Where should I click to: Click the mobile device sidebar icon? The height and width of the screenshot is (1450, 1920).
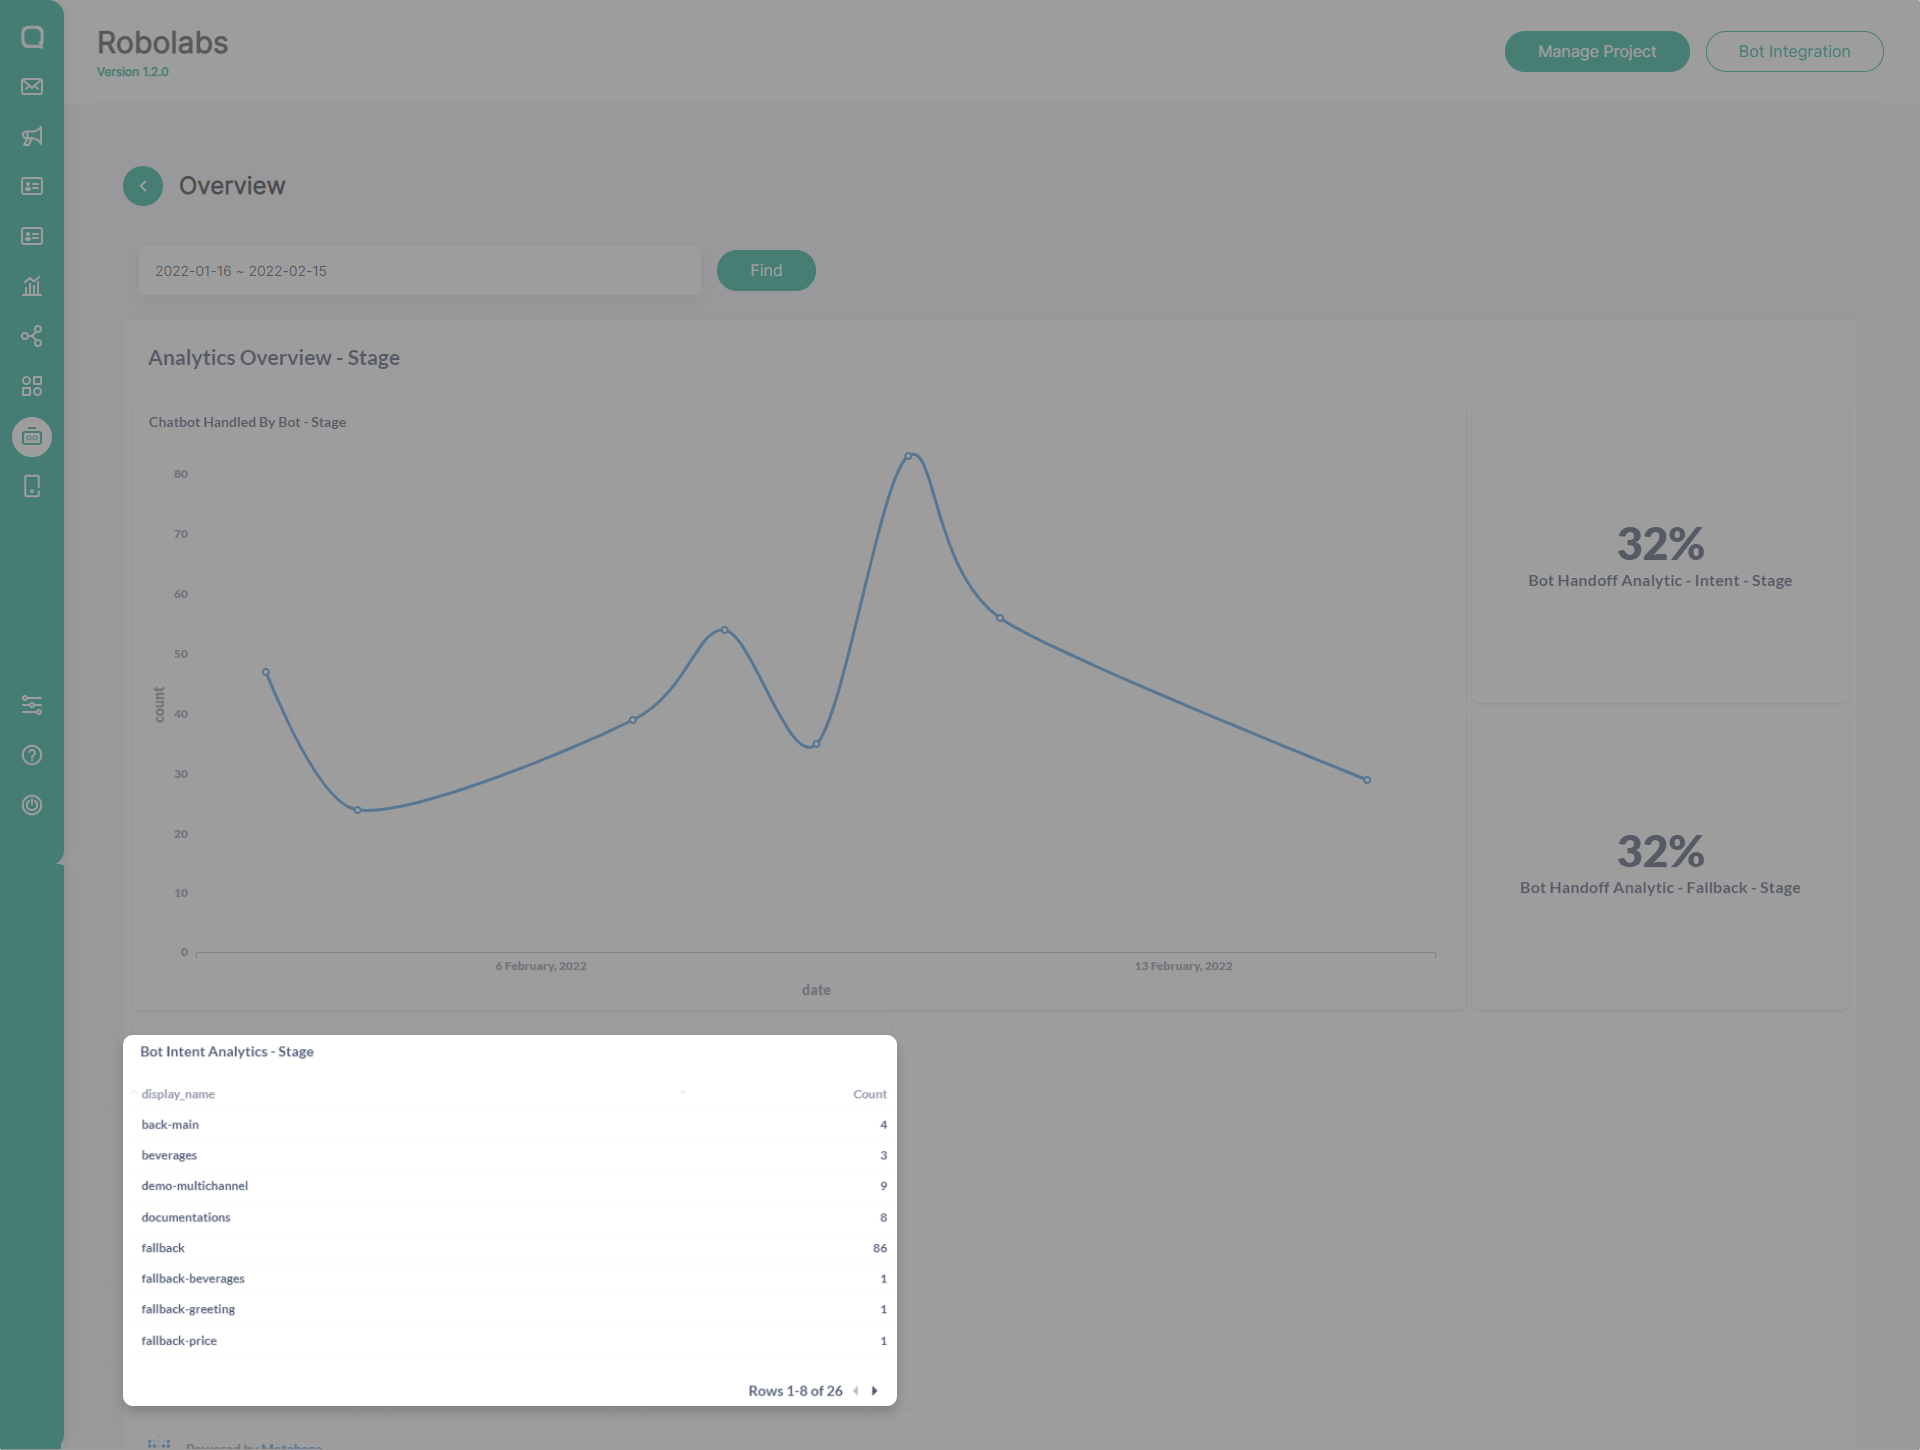(32, 487)
